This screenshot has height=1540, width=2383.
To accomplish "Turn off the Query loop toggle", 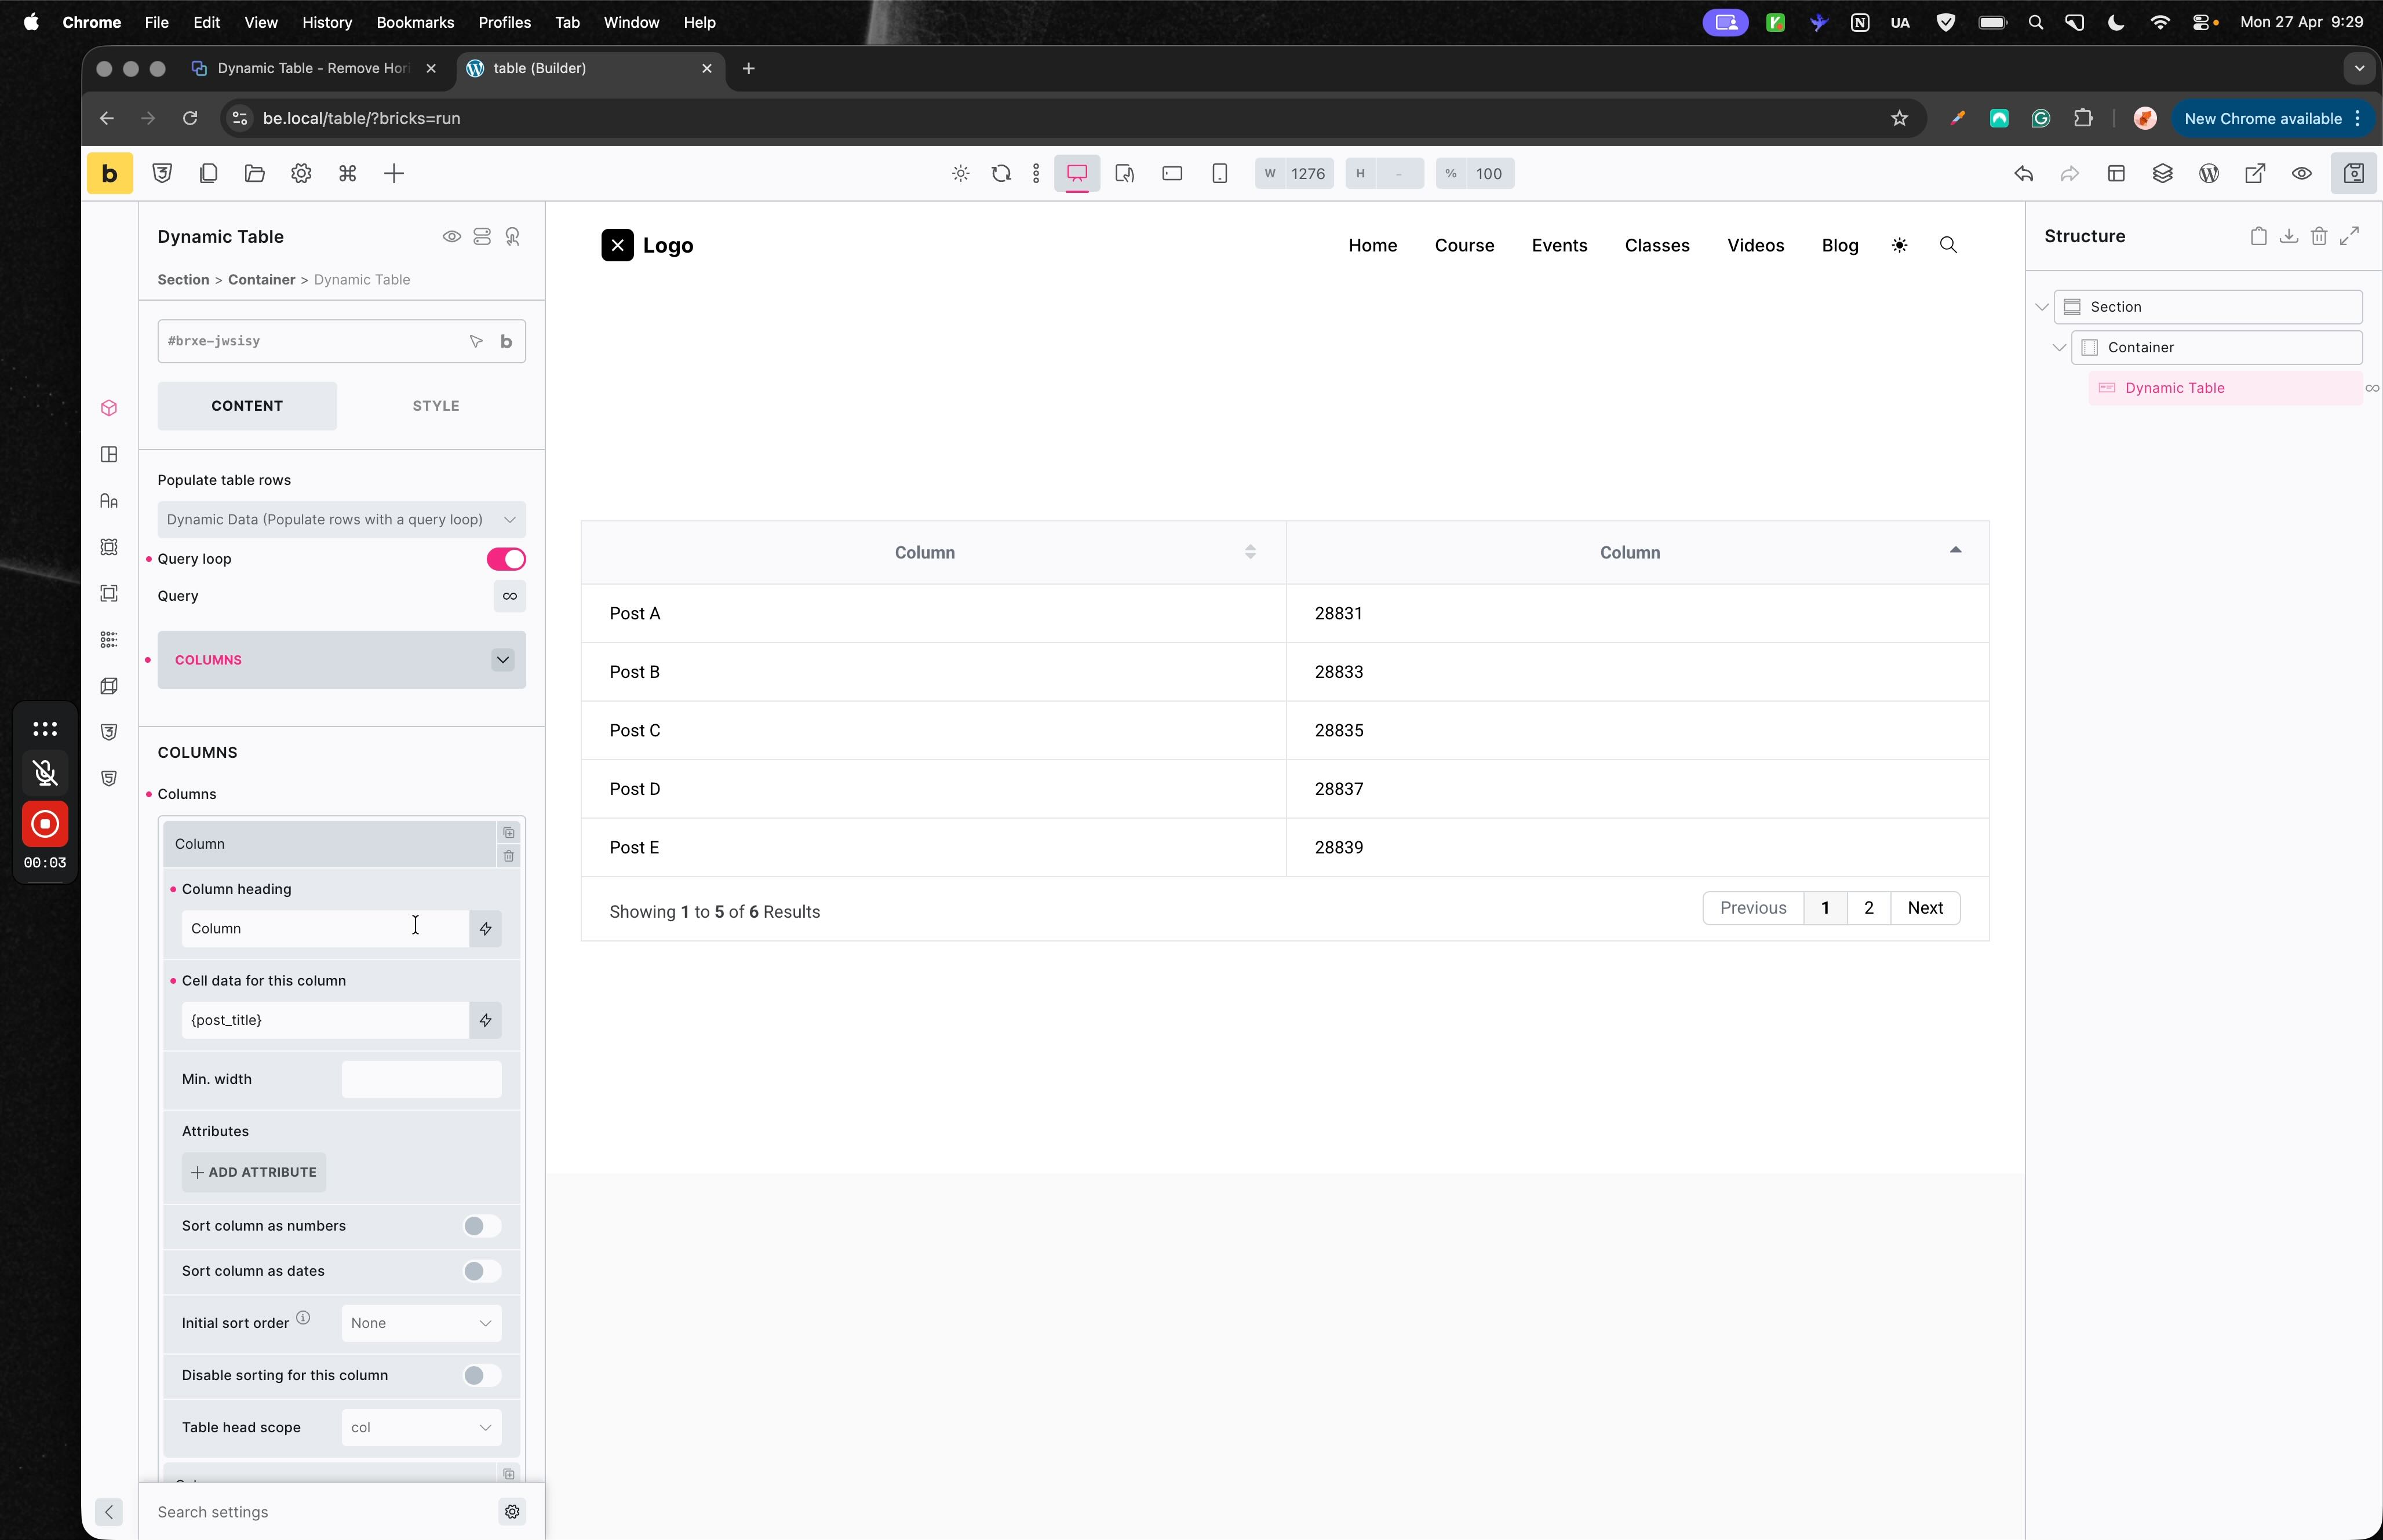I will point(506,559).
